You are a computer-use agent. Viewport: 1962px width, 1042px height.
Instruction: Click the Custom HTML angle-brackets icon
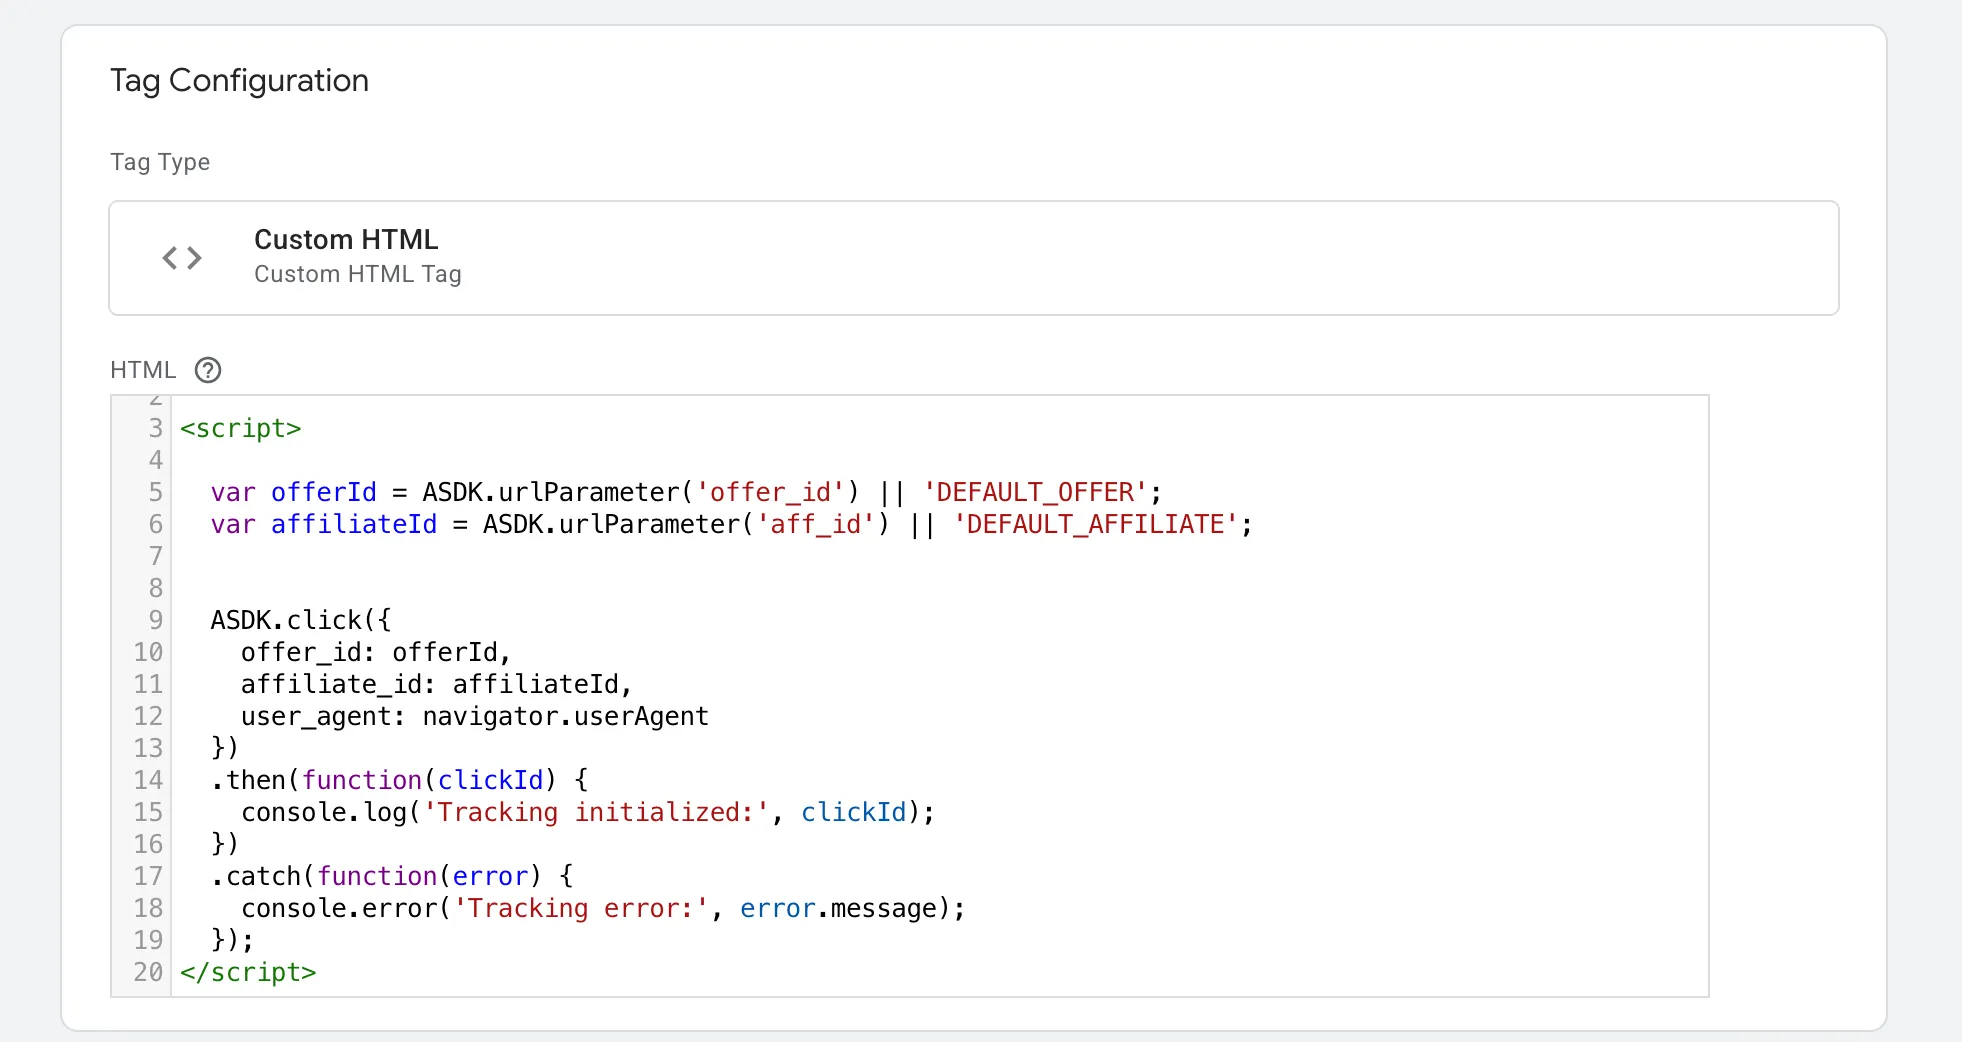pos(182,258)
